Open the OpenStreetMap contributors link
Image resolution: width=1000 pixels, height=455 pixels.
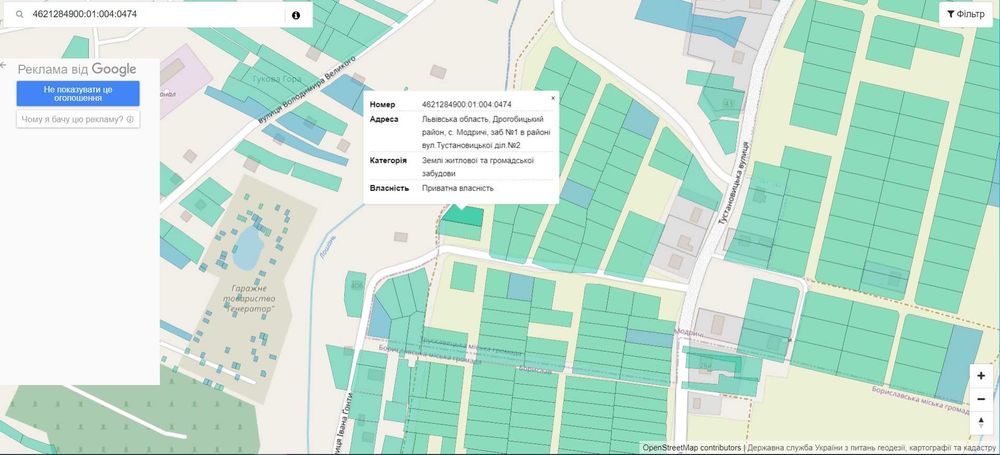pyautogui.click(x=691, y=448)
